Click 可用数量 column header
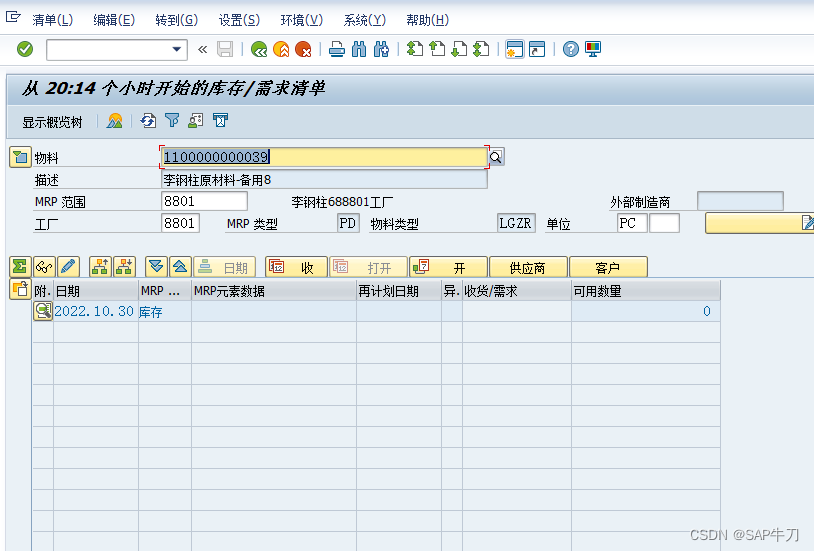Image resolution: width=814 pixels, height=551 pixels. click(646, 291)
